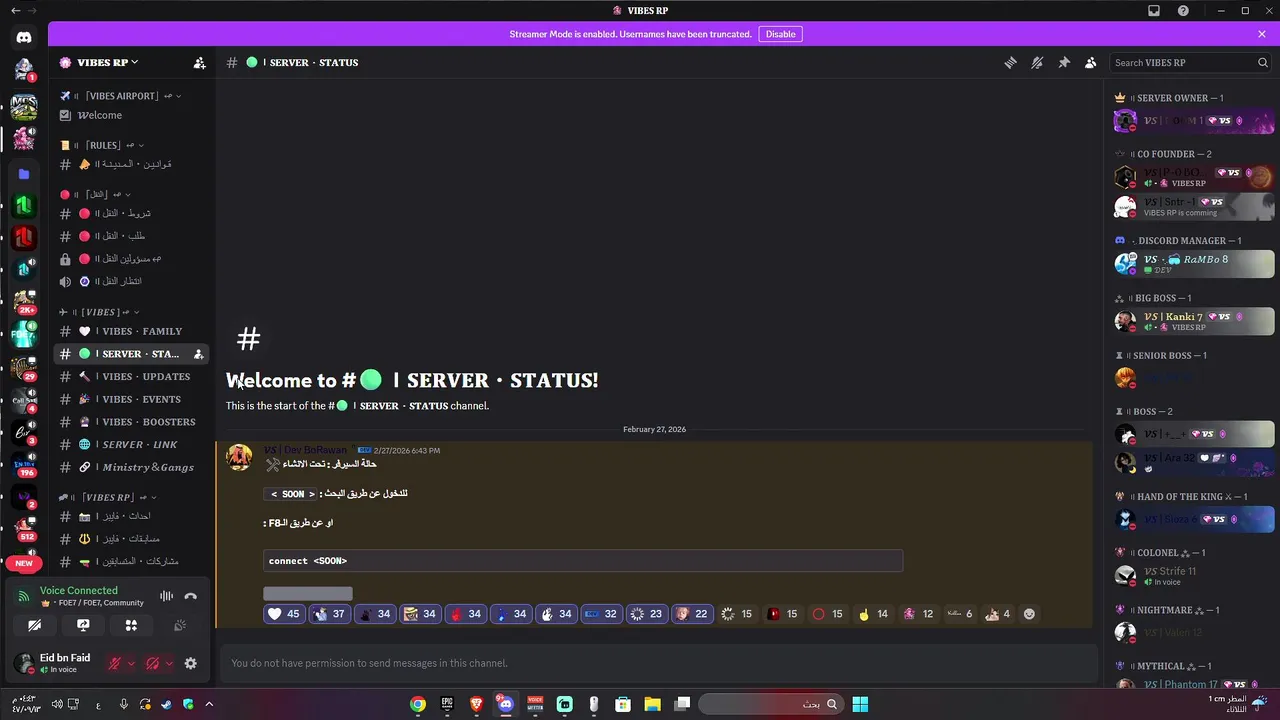Hide the Member List icon in header
This screenshot has width=1280, height=720.
pos(1091,62)
